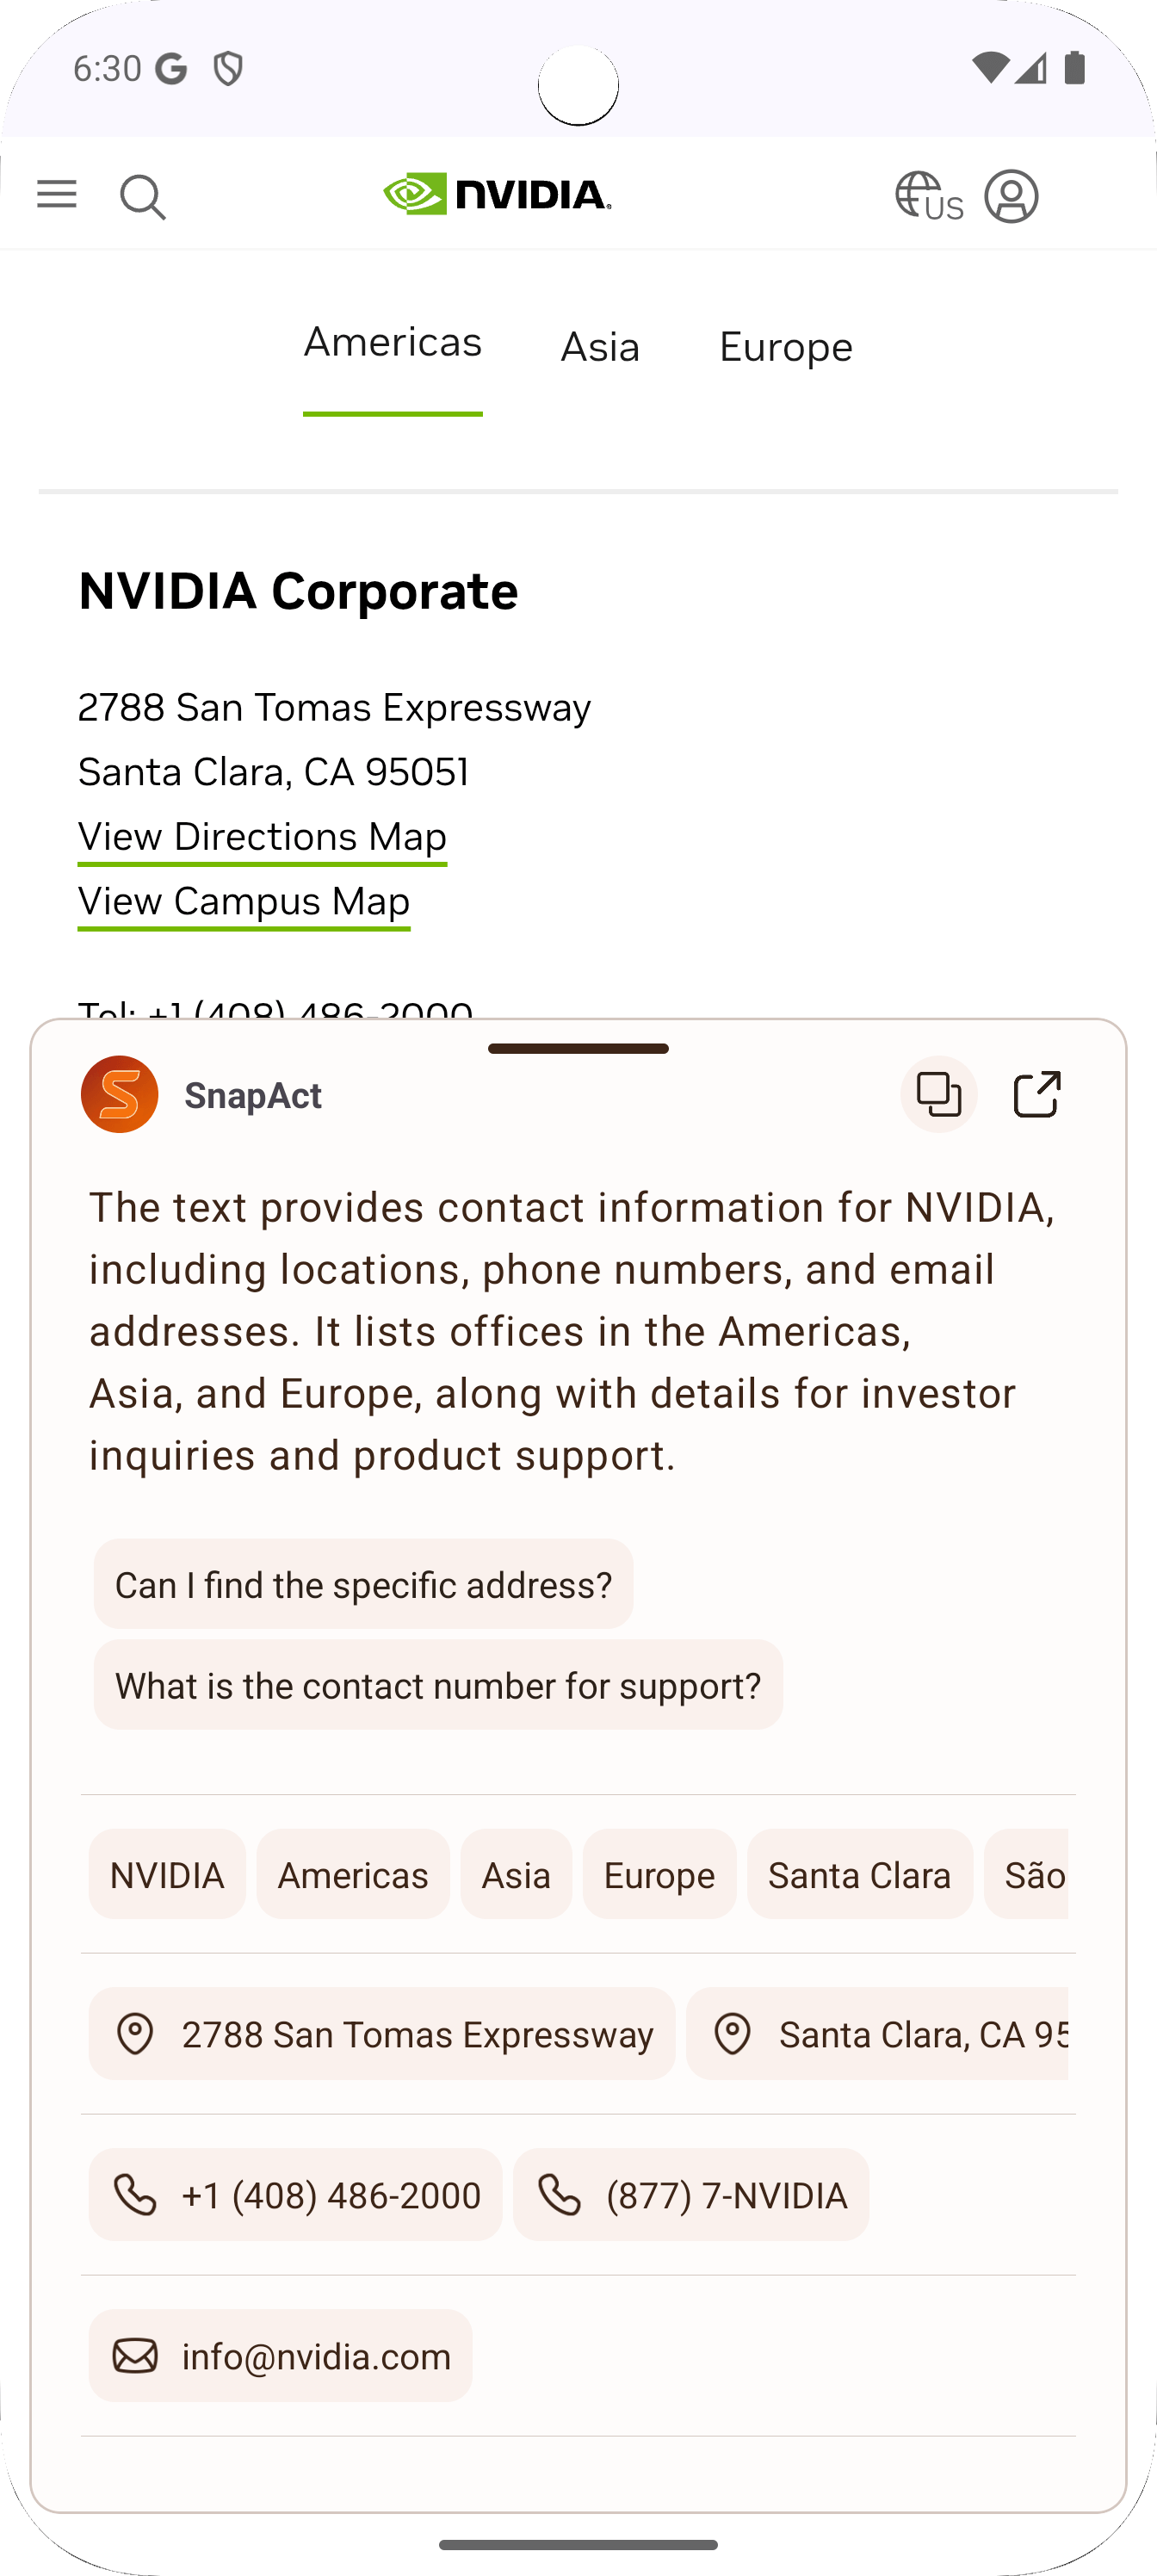1157x2576 pixels.
Task: Open the View Directions Map link
Action: 262,837
